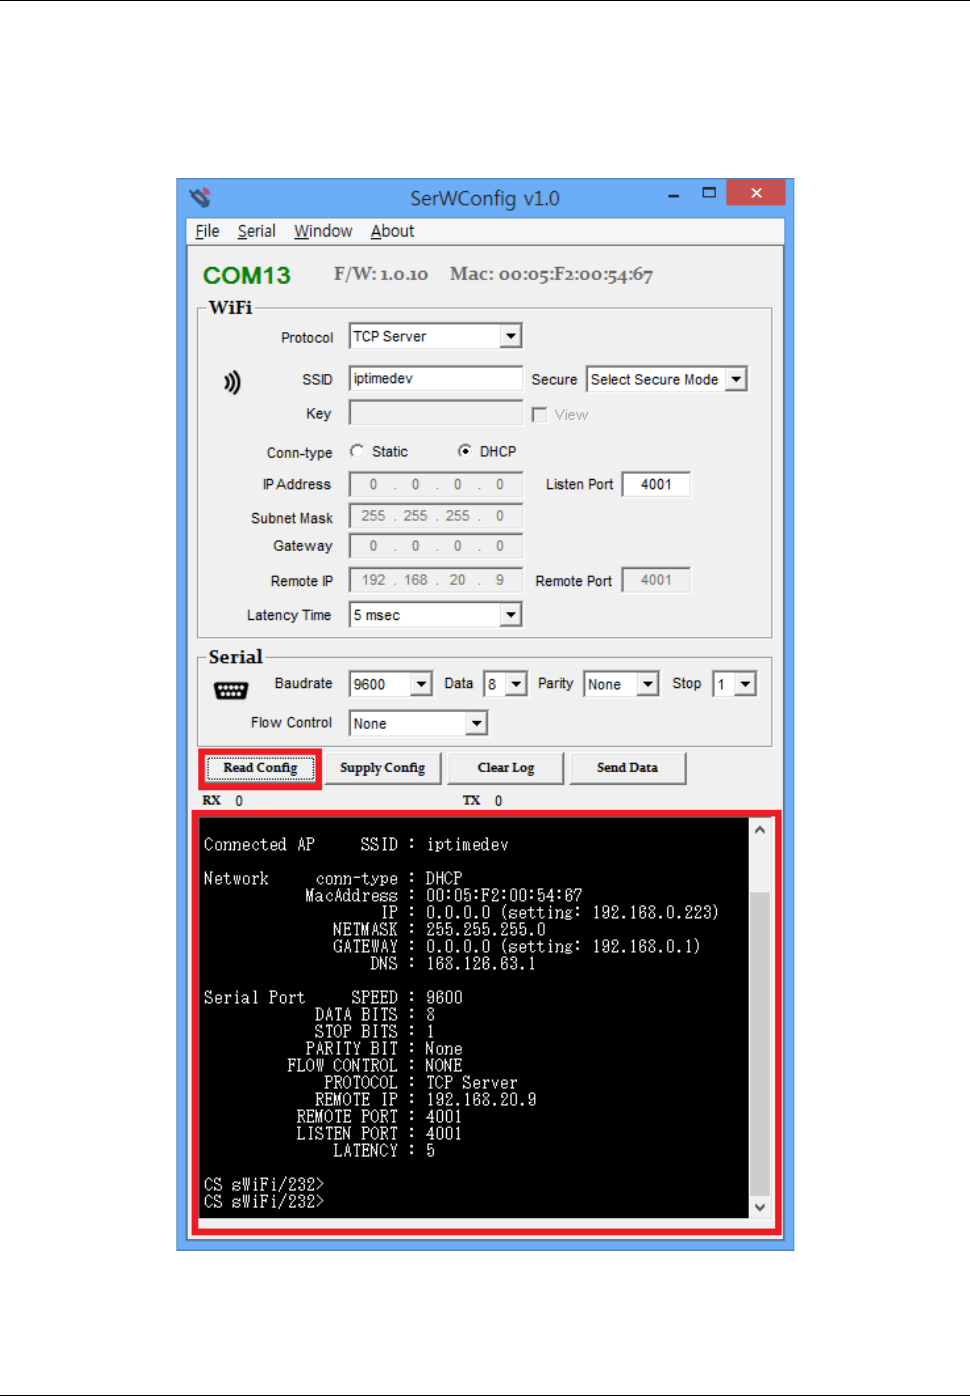Screen dimensions: 970x1396
Task: Click the Supply Config button
Action: [x=383, y=768]
